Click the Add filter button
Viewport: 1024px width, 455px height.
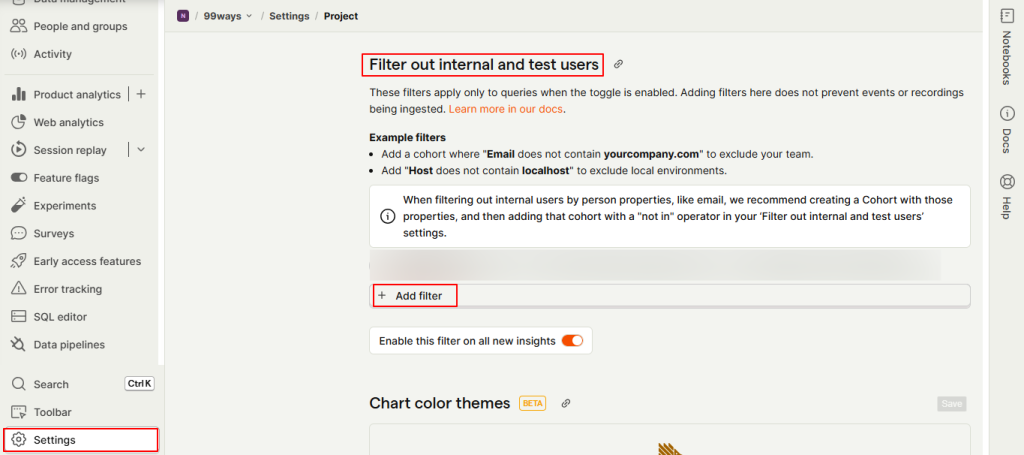(669, 296)
